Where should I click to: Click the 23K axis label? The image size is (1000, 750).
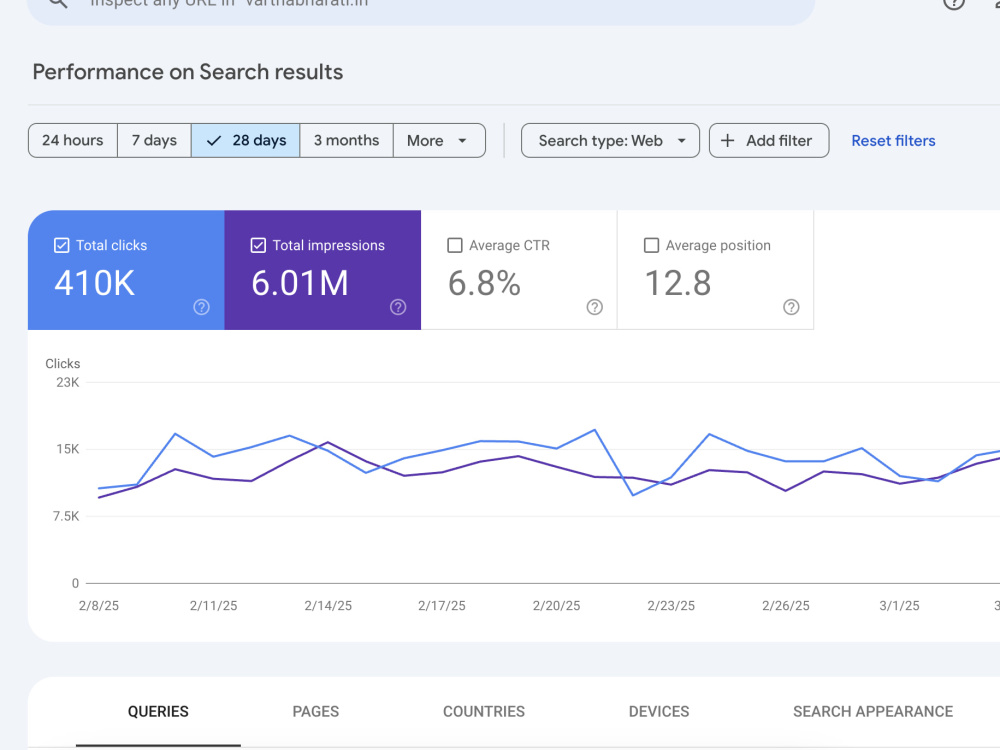(68, 383)
